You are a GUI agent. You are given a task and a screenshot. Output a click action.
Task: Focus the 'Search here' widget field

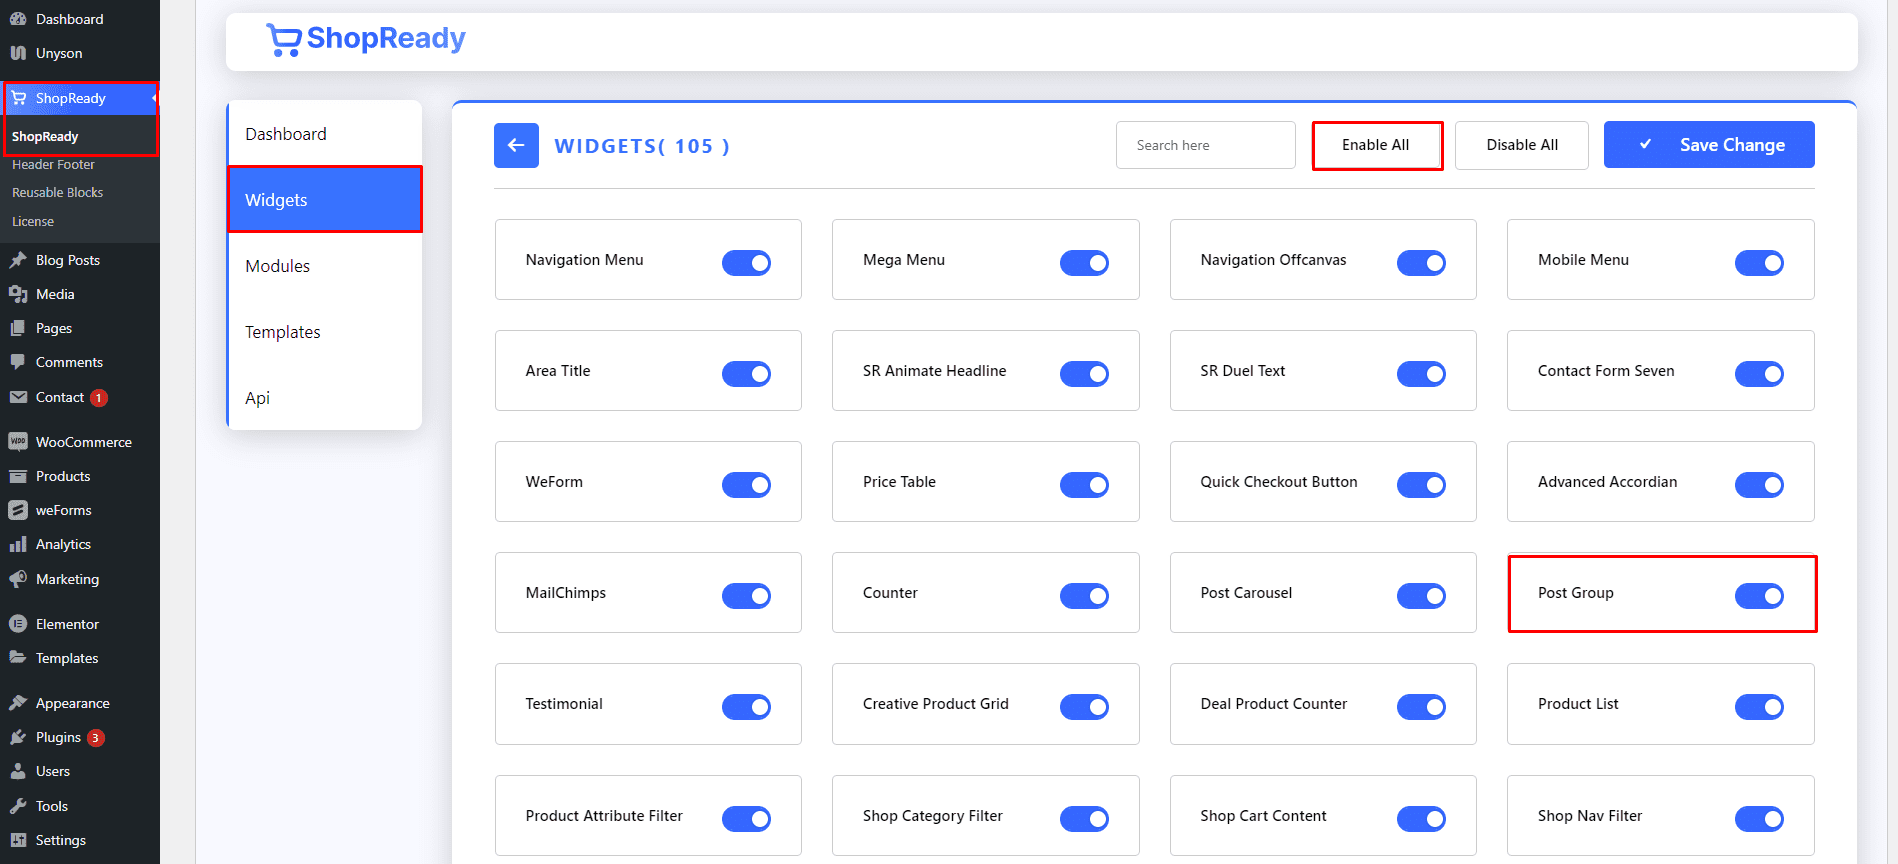[1205, 145]
